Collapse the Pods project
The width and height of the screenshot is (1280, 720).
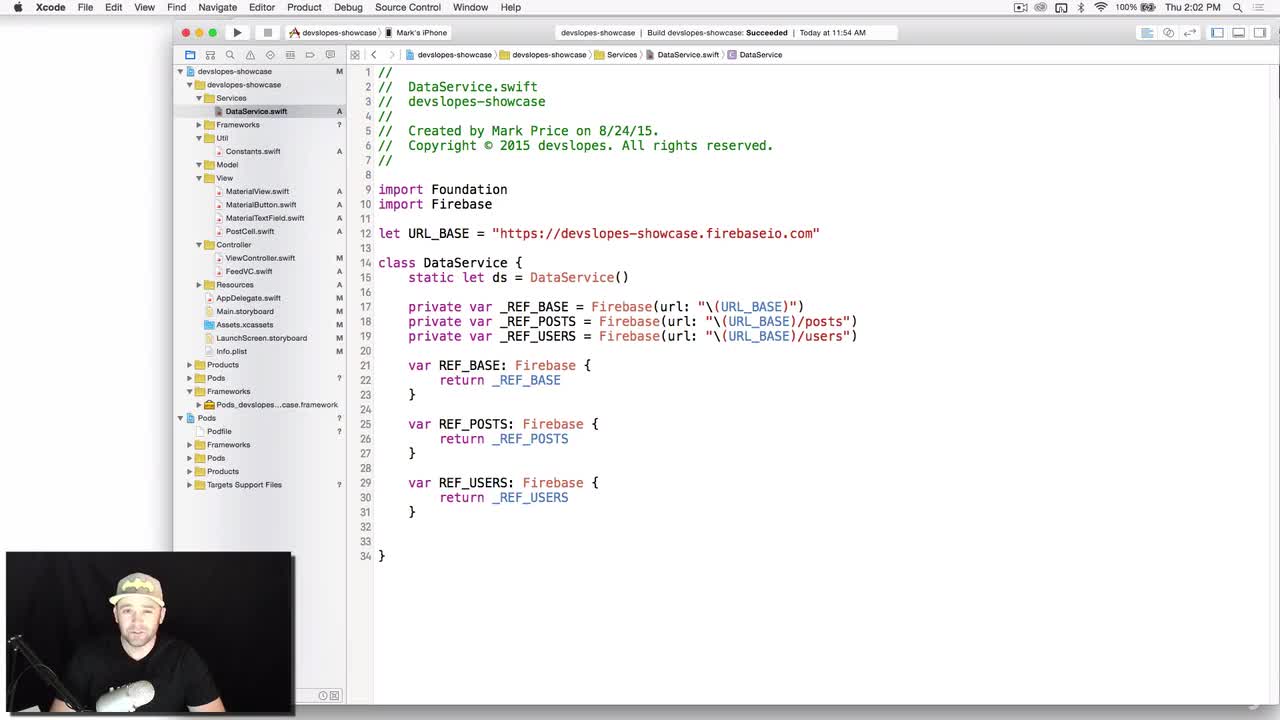pyautogui.click(x=181, y=418)
